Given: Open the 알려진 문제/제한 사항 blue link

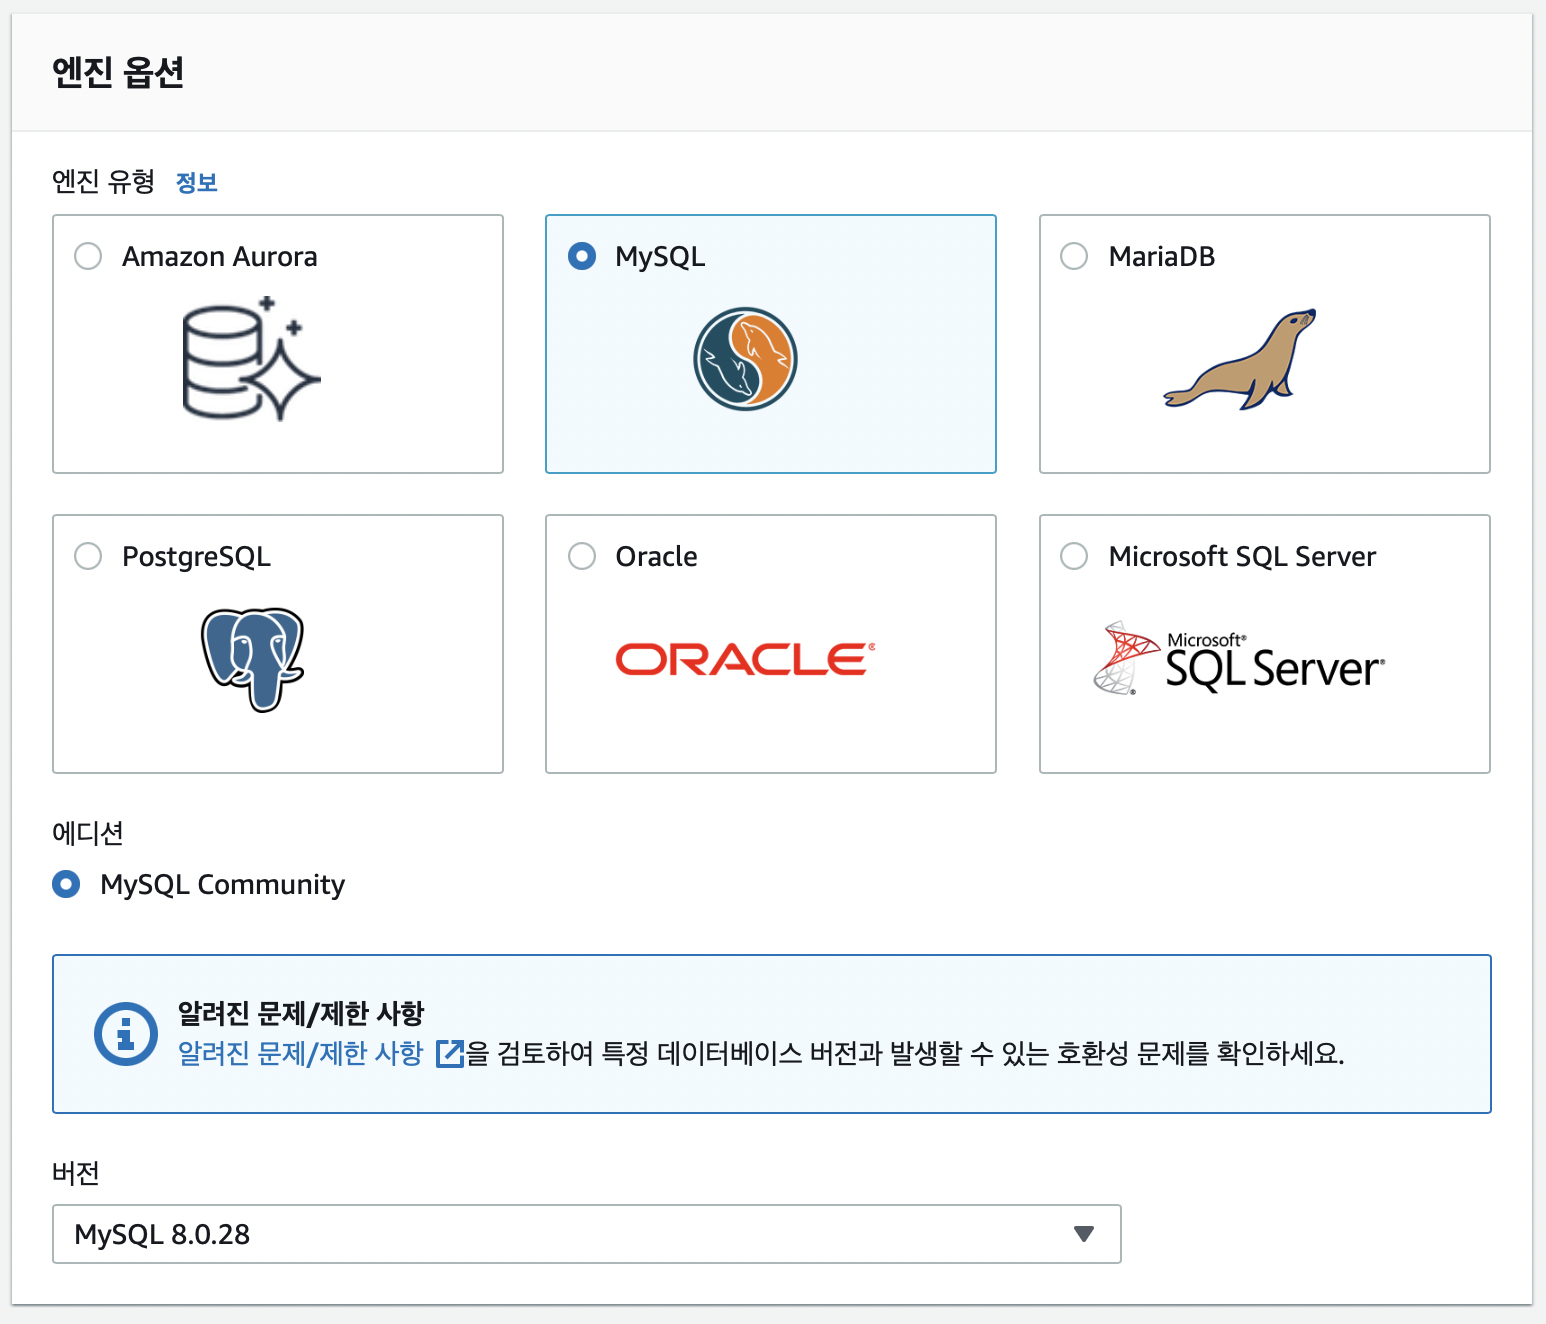Looking at the screenshot, I should pyautogui.click(x=300, y=1053).
